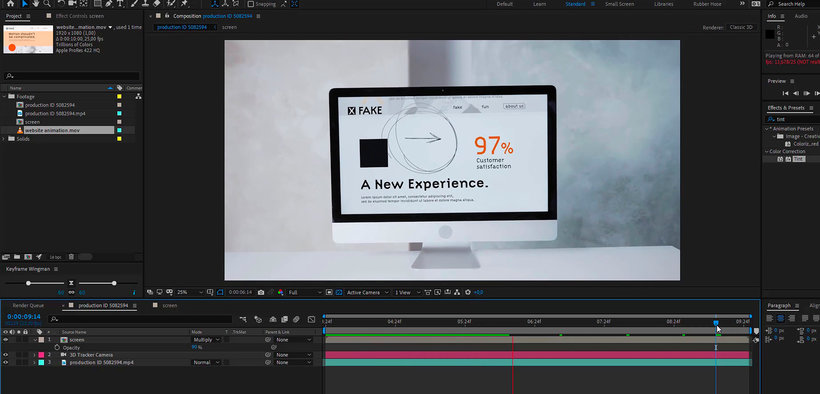Open Show Channel color management button
This screenshot has width=820, height=394.
coord(280,292)
